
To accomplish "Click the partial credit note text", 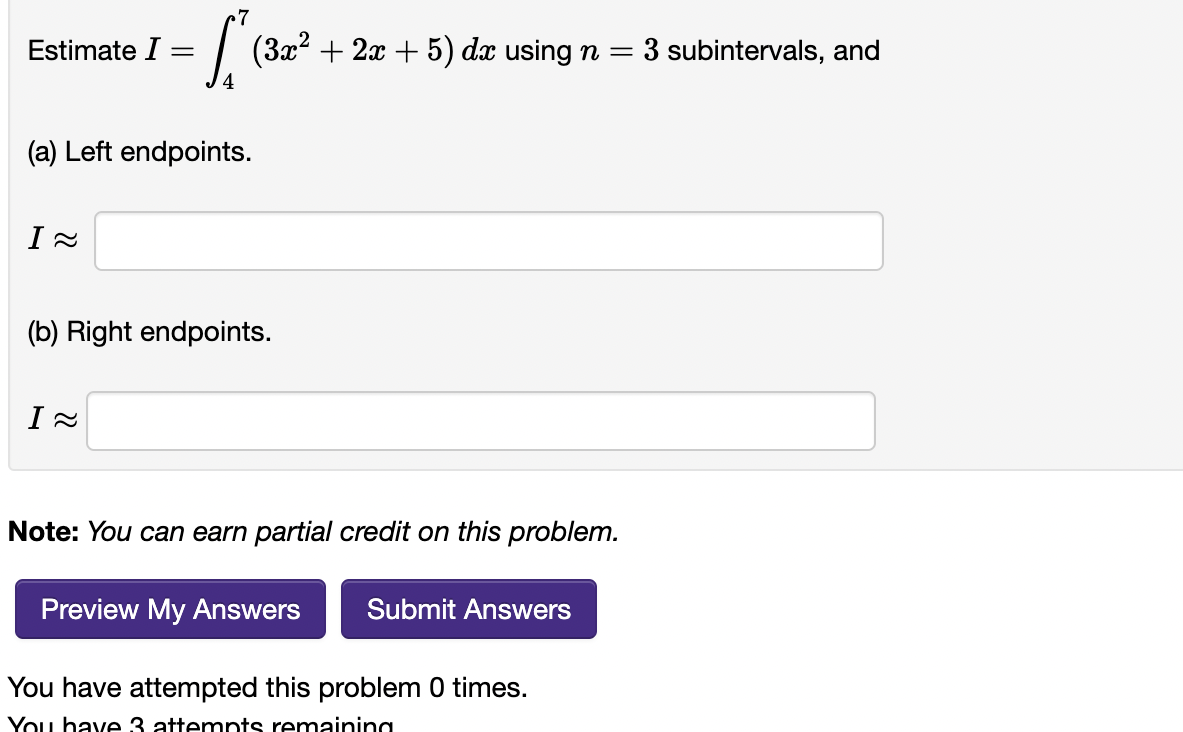I will click(x=312, y=532).
